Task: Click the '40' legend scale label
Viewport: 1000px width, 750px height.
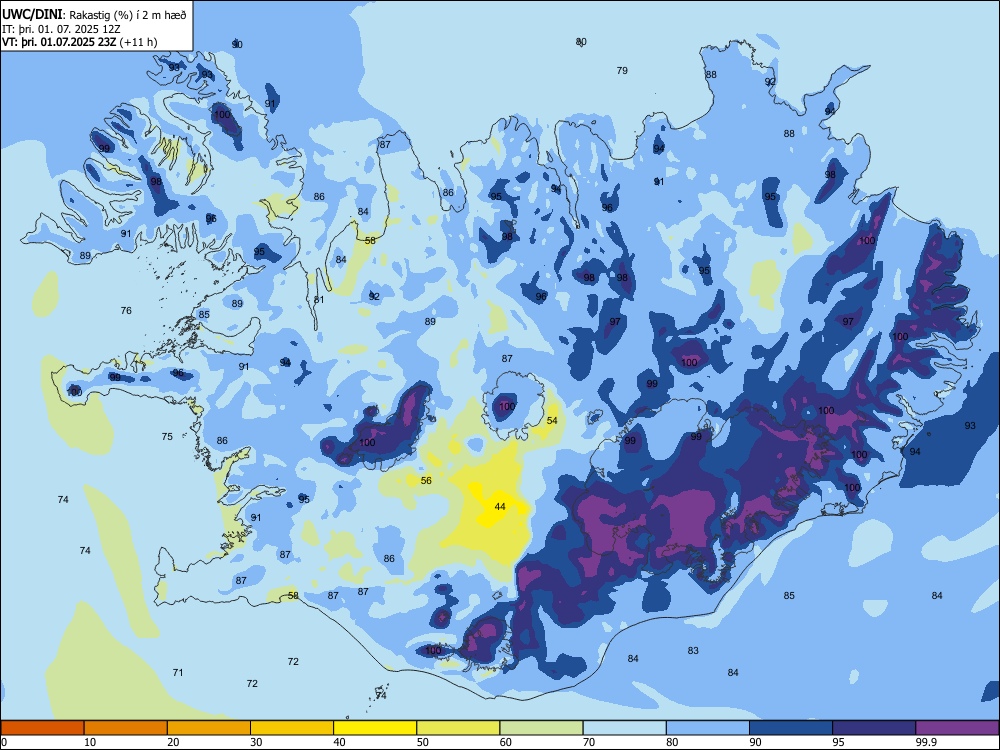Action: click(340, 742)
